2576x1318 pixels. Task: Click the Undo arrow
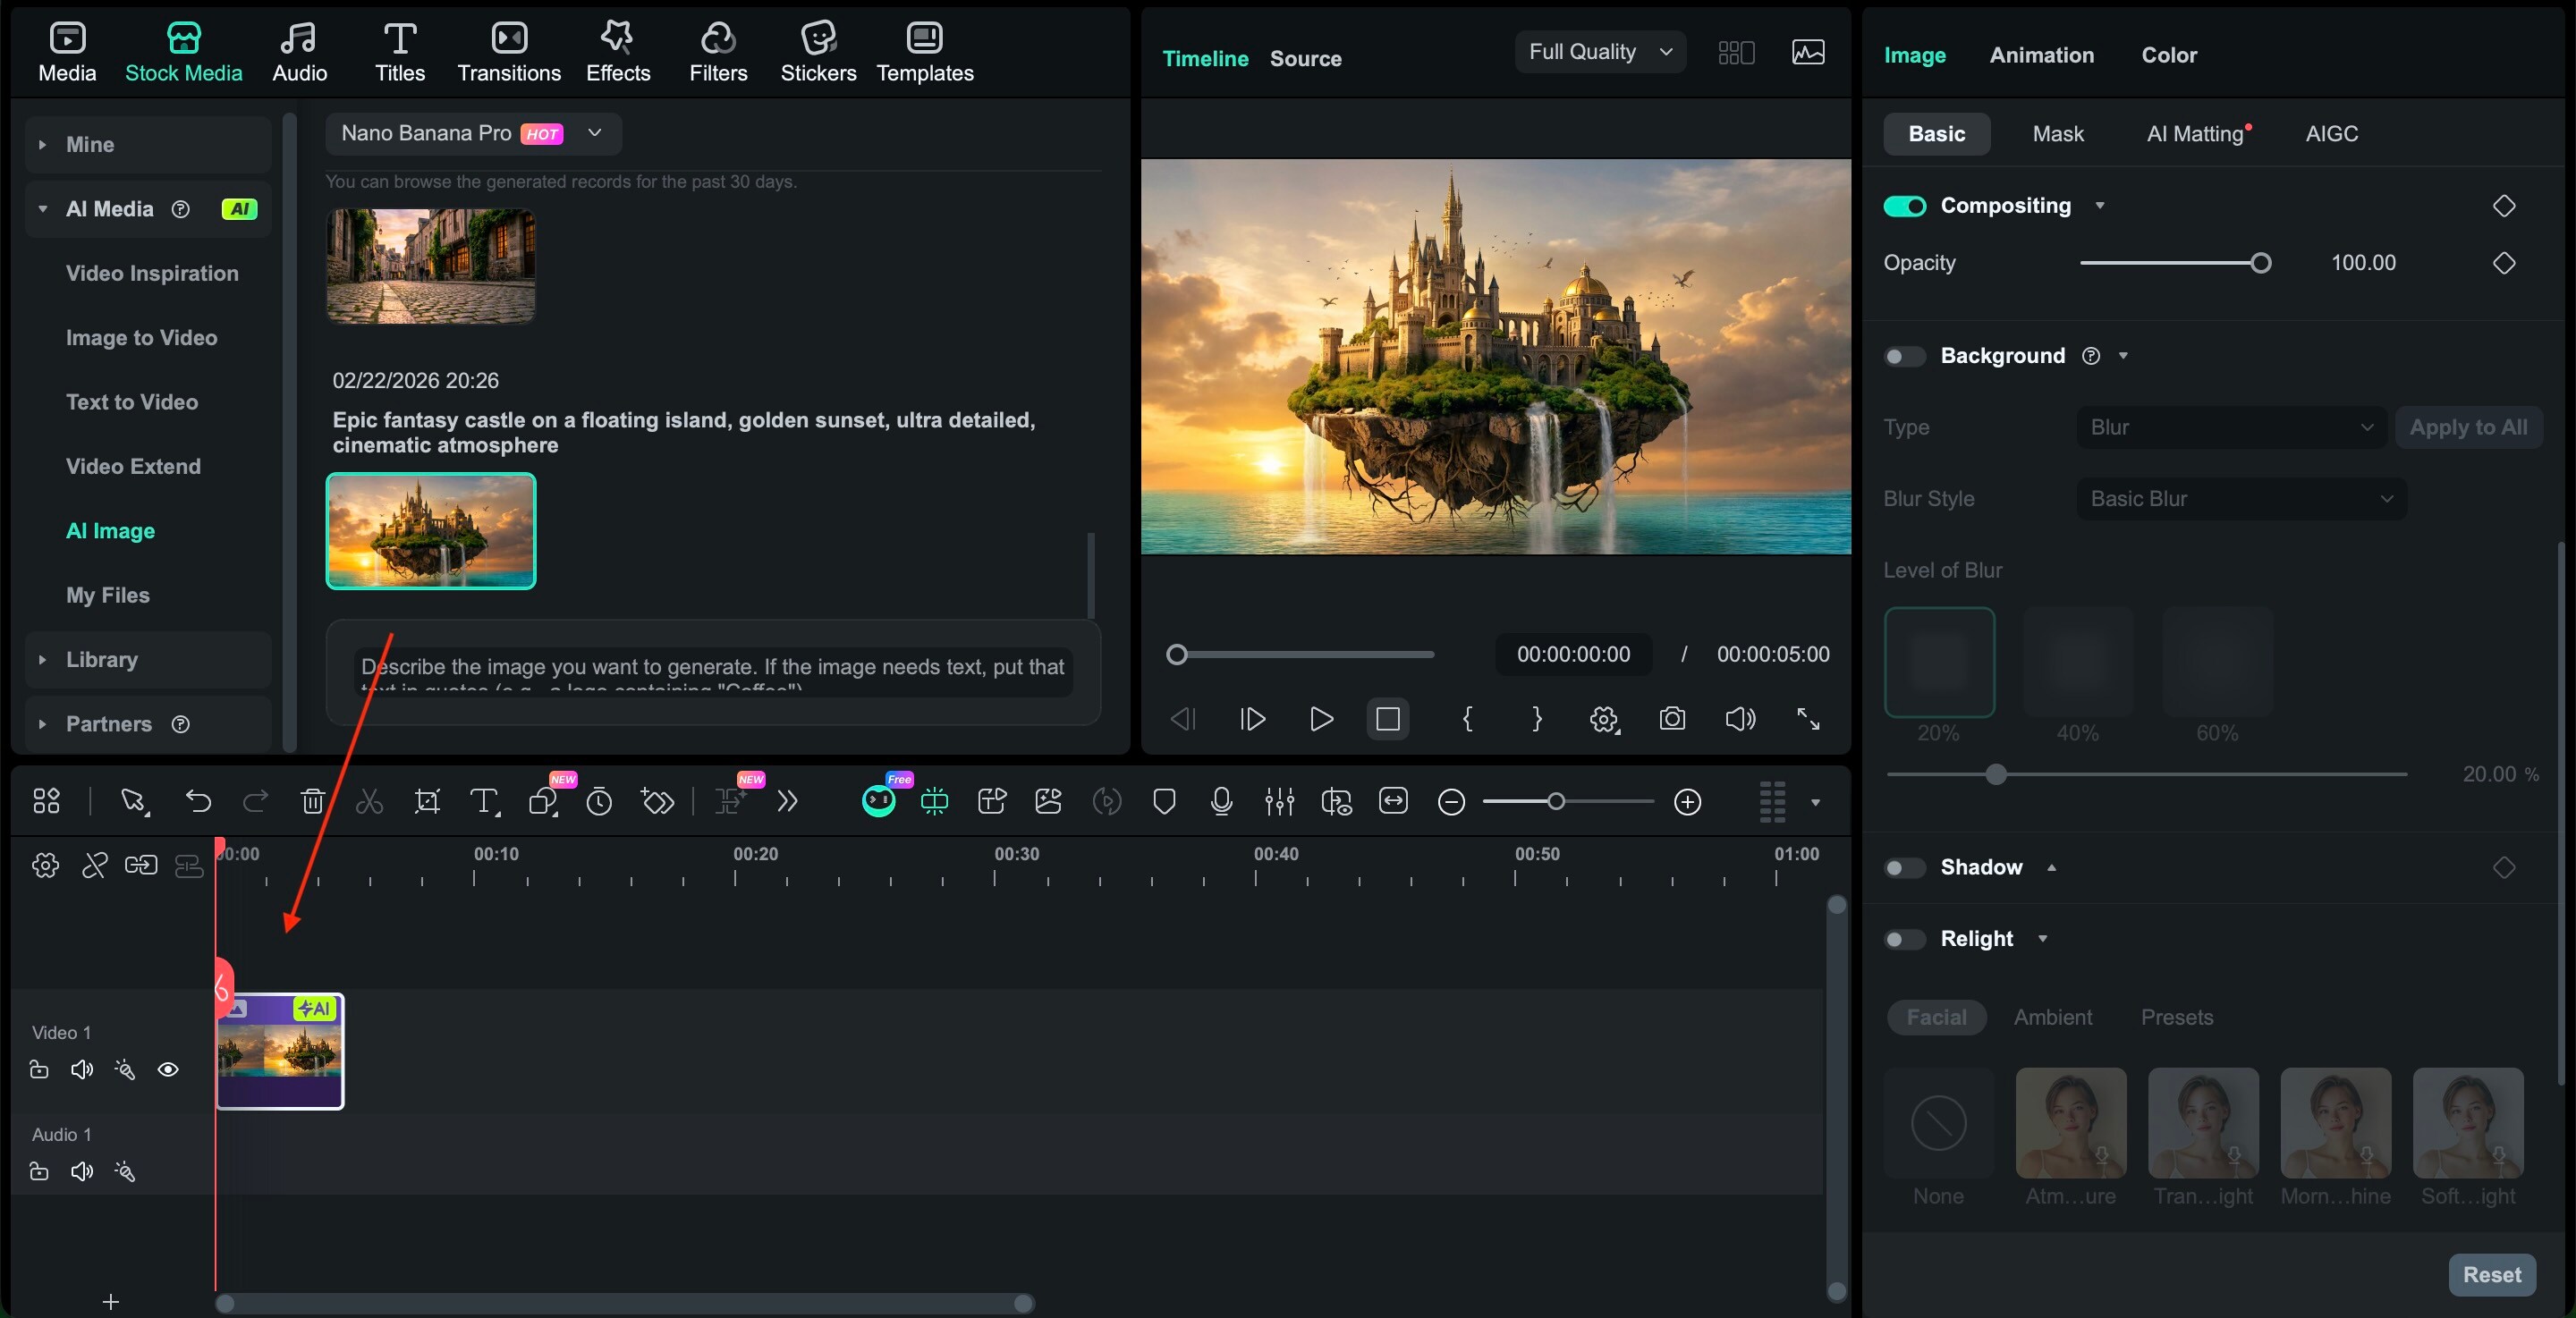pyautogui.click(x=198, y=801)
